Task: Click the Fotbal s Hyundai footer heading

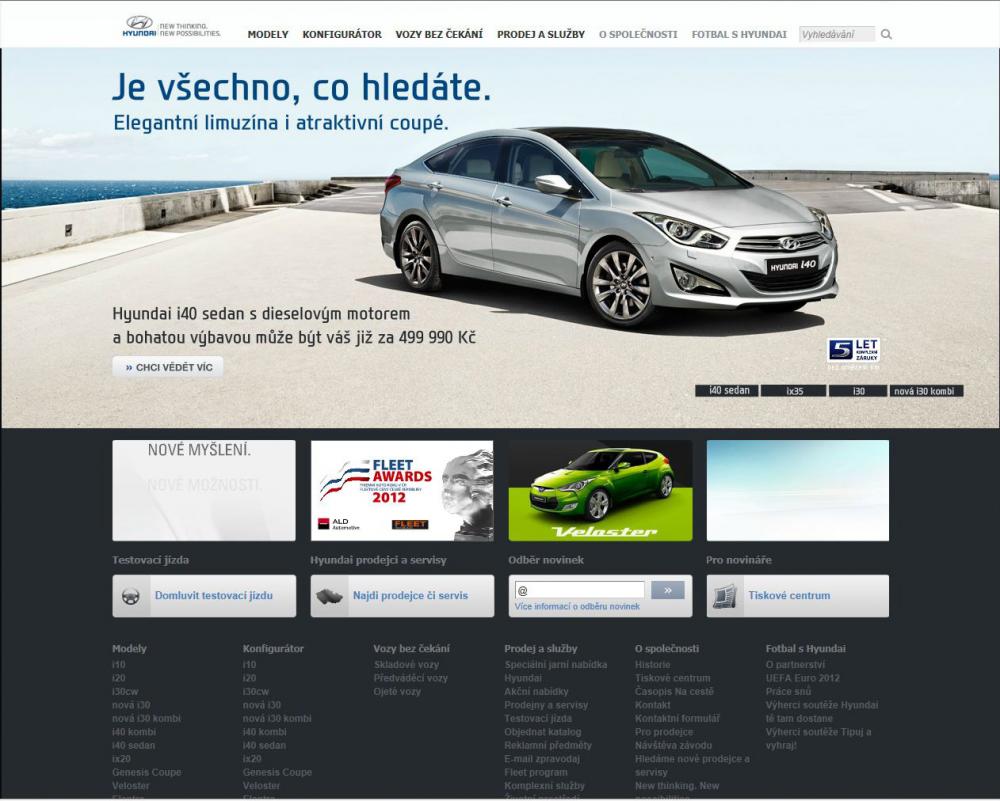Action: click(805, 649)
